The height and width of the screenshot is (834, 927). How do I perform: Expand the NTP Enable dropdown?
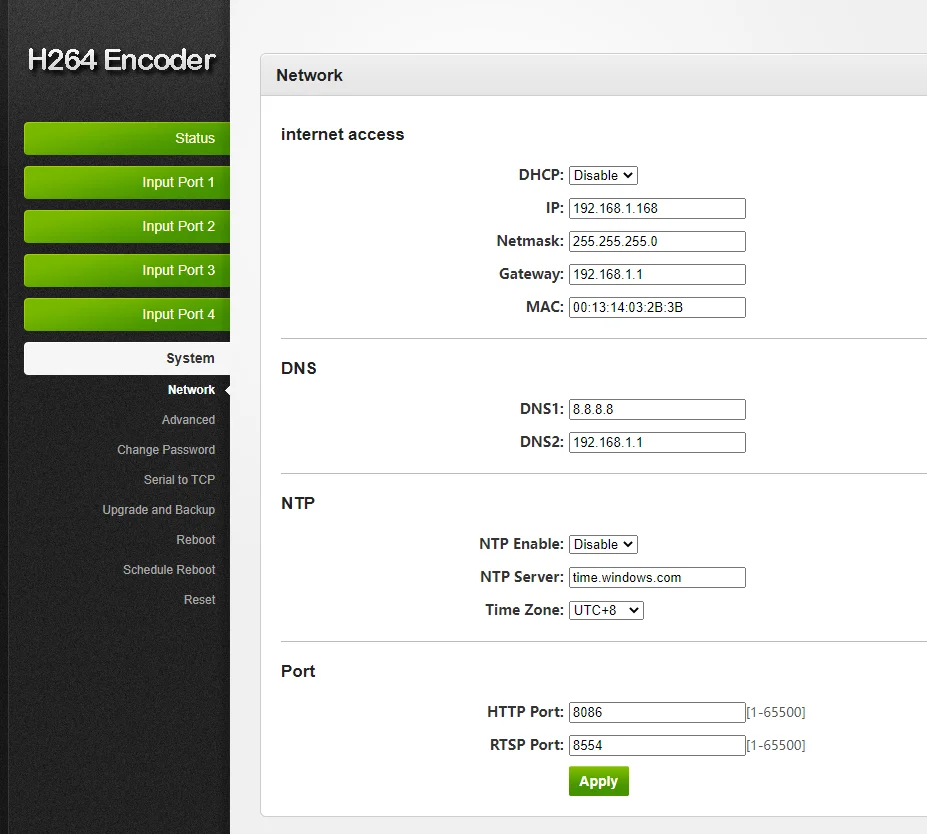point(603,544)
